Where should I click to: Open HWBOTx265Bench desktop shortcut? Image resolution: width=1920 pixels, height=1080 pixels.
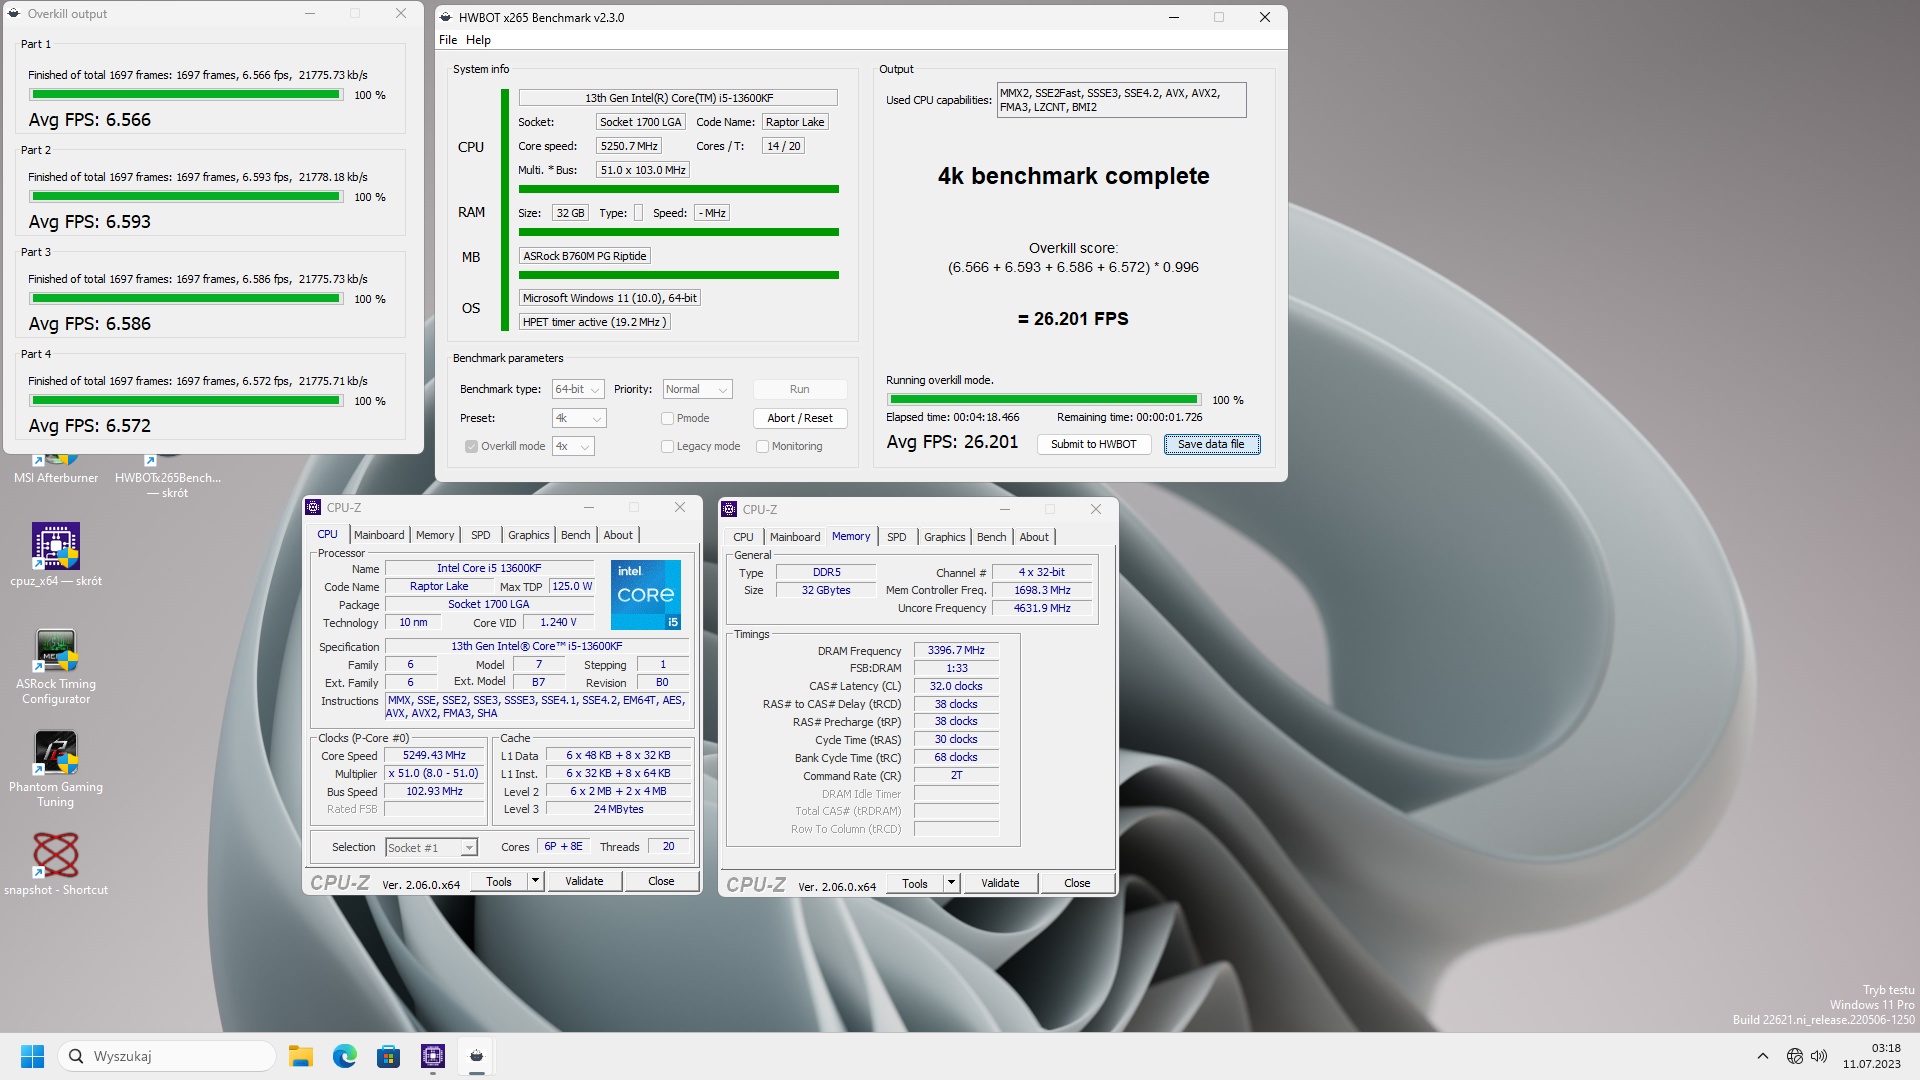(167, 474)
